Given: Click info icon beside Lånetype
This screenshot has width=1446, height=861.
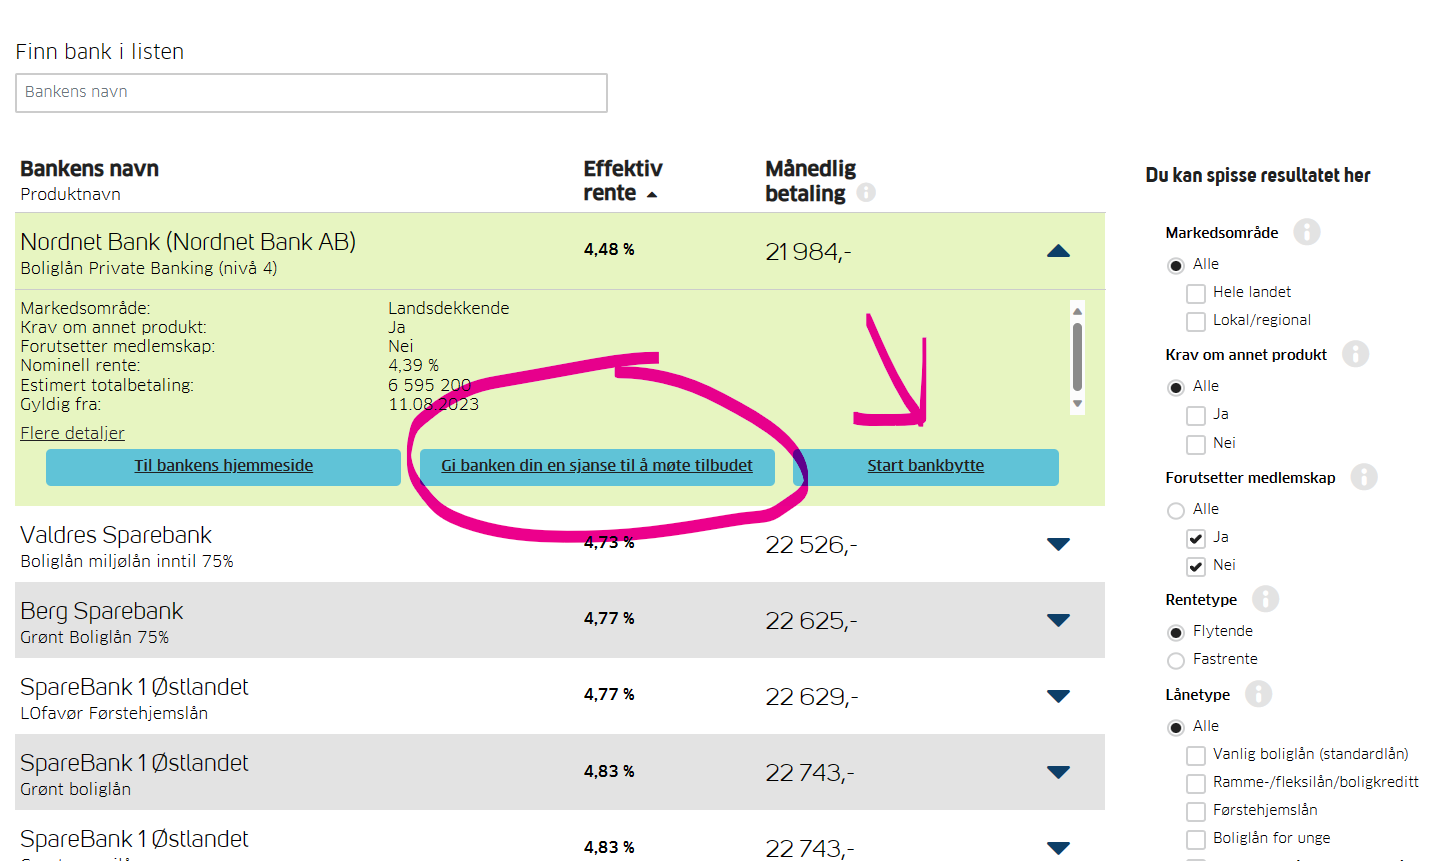Looking at the screenshot, I should point(1258,694).
